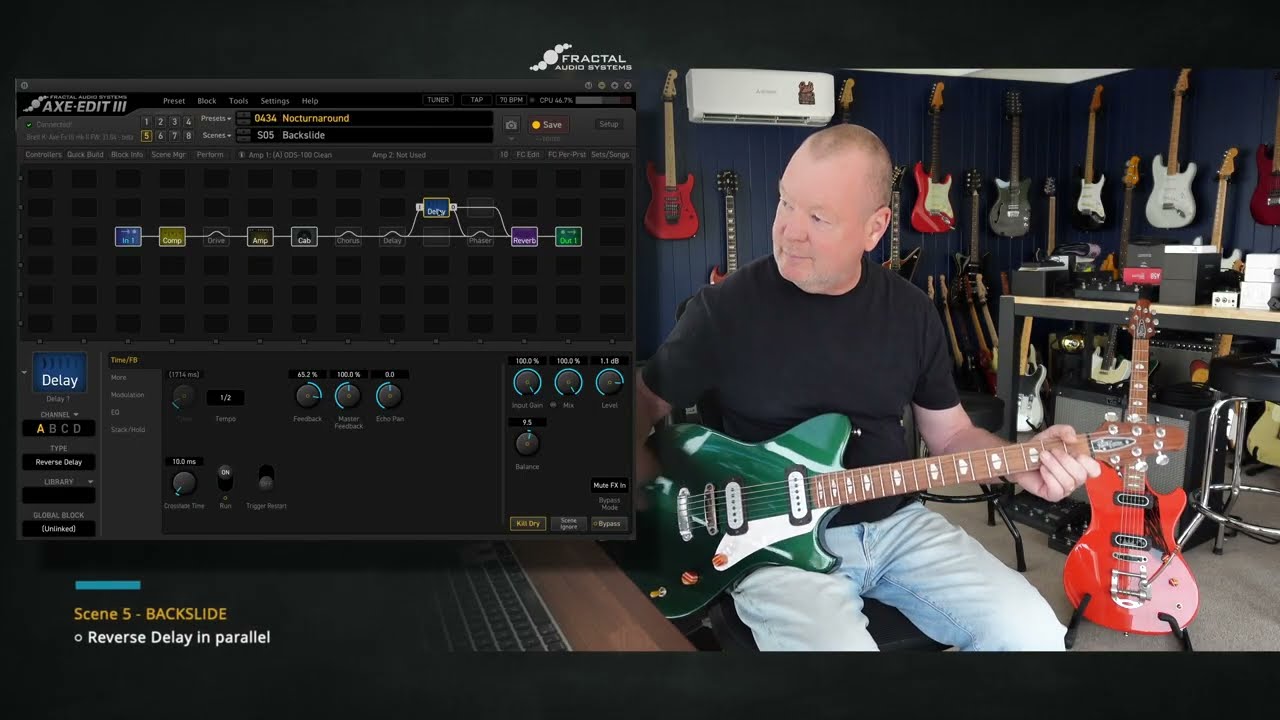1280x720 pixels.
Task: Select scene 5 button
Action: (146, 136)
